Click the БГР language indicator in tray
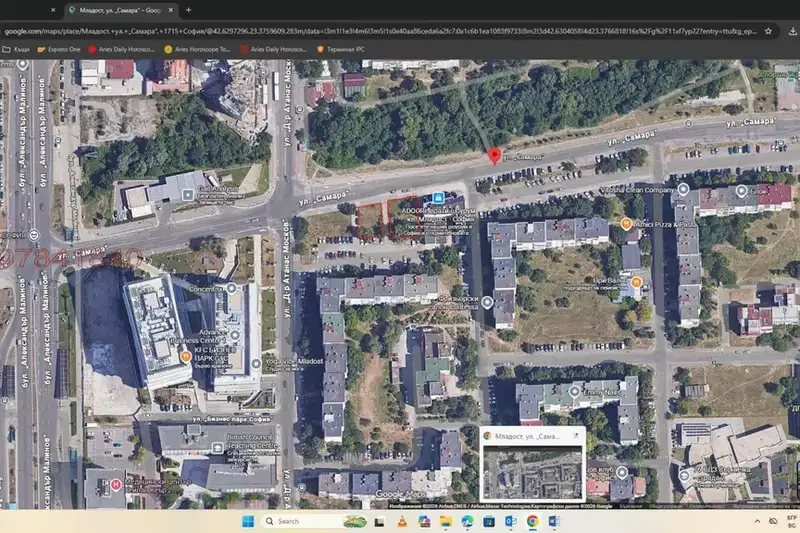 791,521
